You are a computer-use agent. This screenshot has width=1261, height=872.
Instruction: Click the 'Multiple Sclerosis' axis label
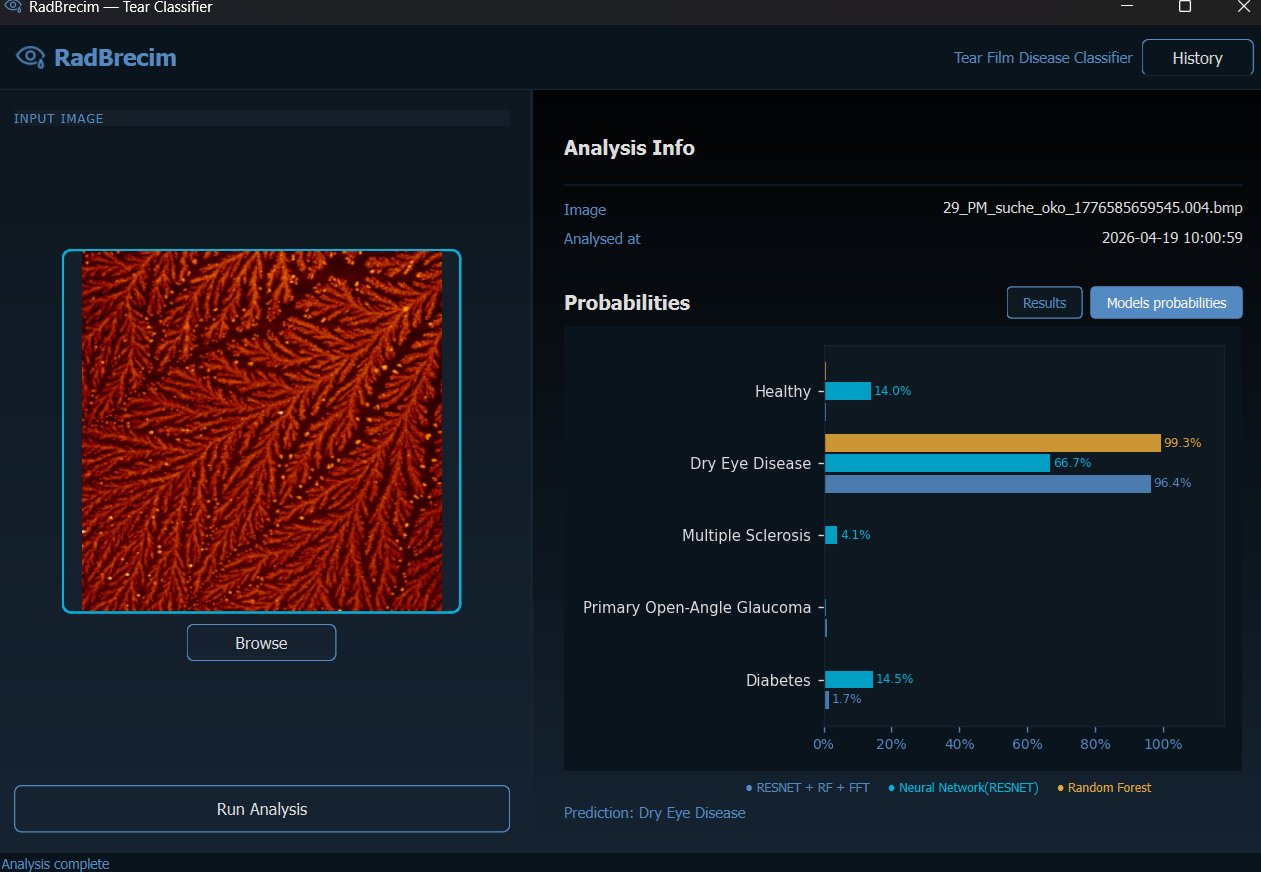(746, 535)
